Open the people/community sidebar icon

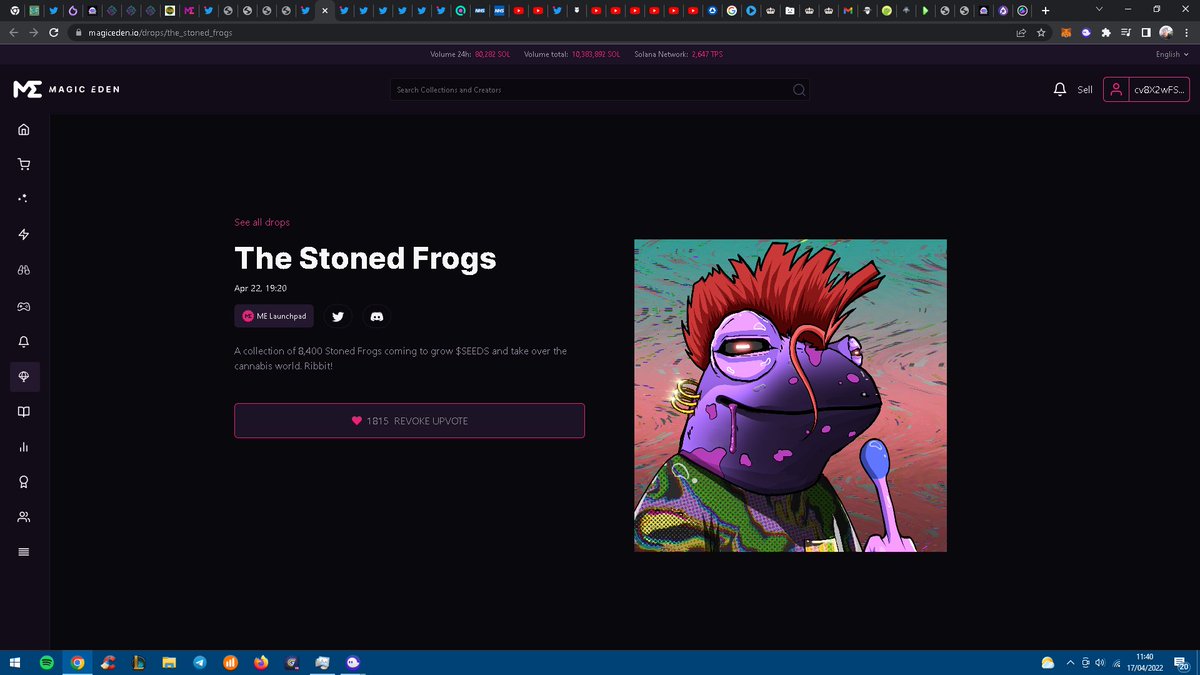pyautogui.click(x=24, y=517)
